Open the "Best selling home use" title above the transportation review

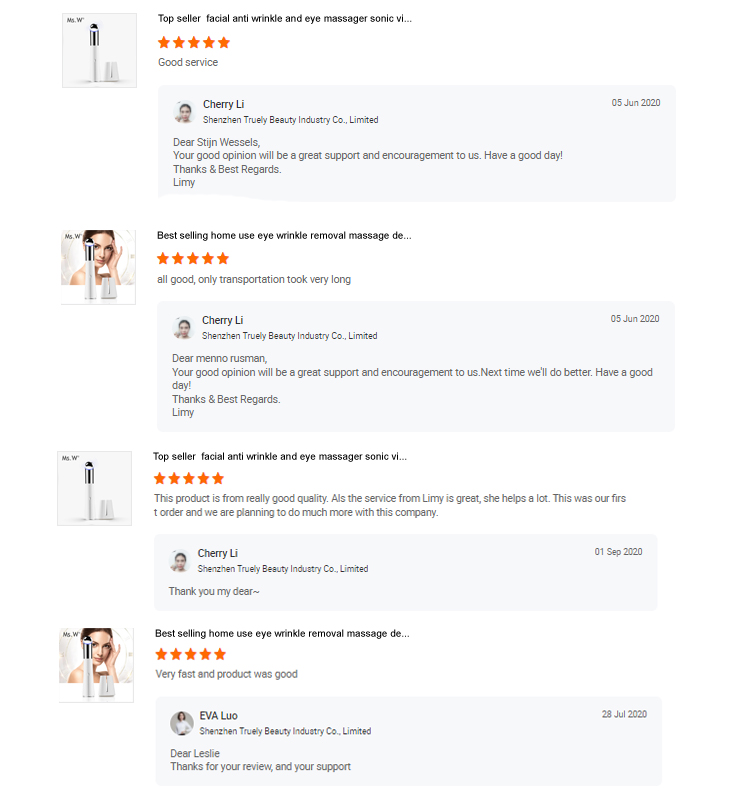[x=283, y=236]
